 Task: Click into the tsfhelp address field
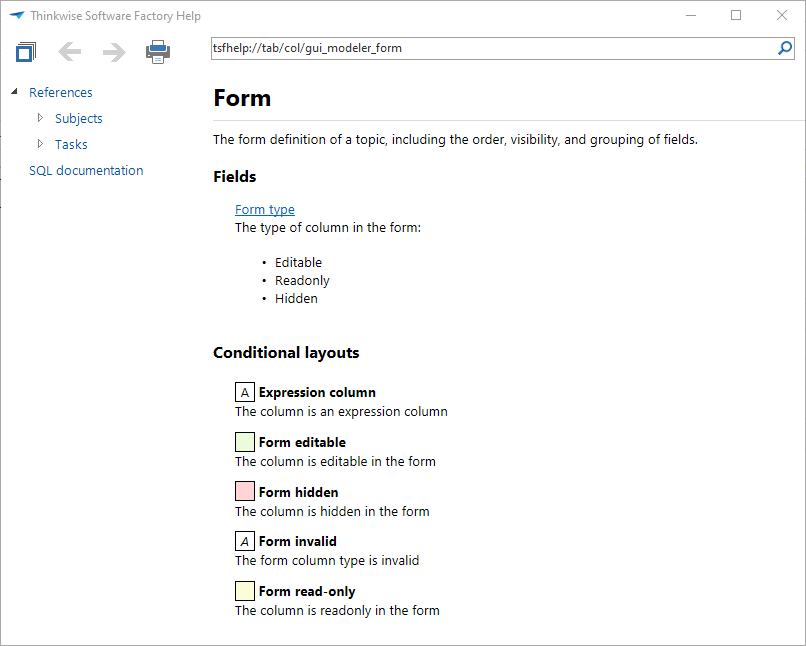click(490, 48)
